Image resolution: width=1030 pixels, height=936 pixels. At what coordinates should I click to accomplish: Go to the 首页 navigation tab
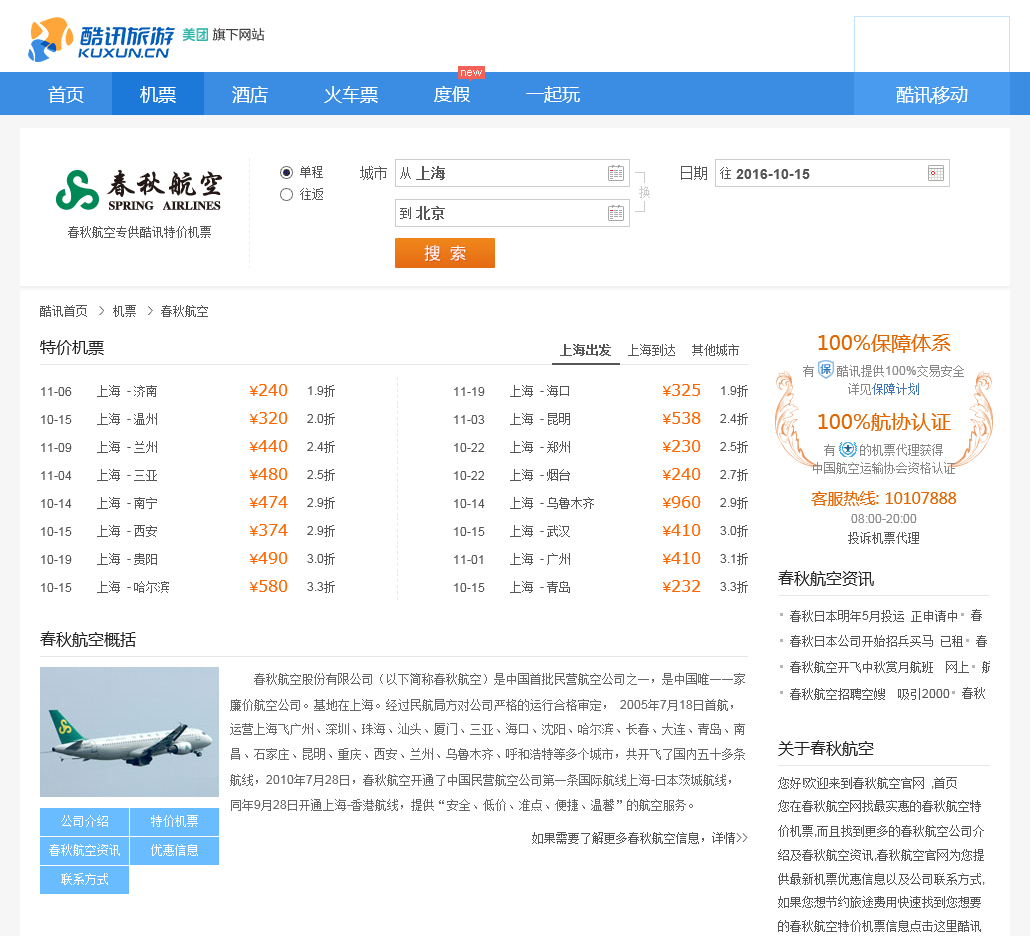66,94
